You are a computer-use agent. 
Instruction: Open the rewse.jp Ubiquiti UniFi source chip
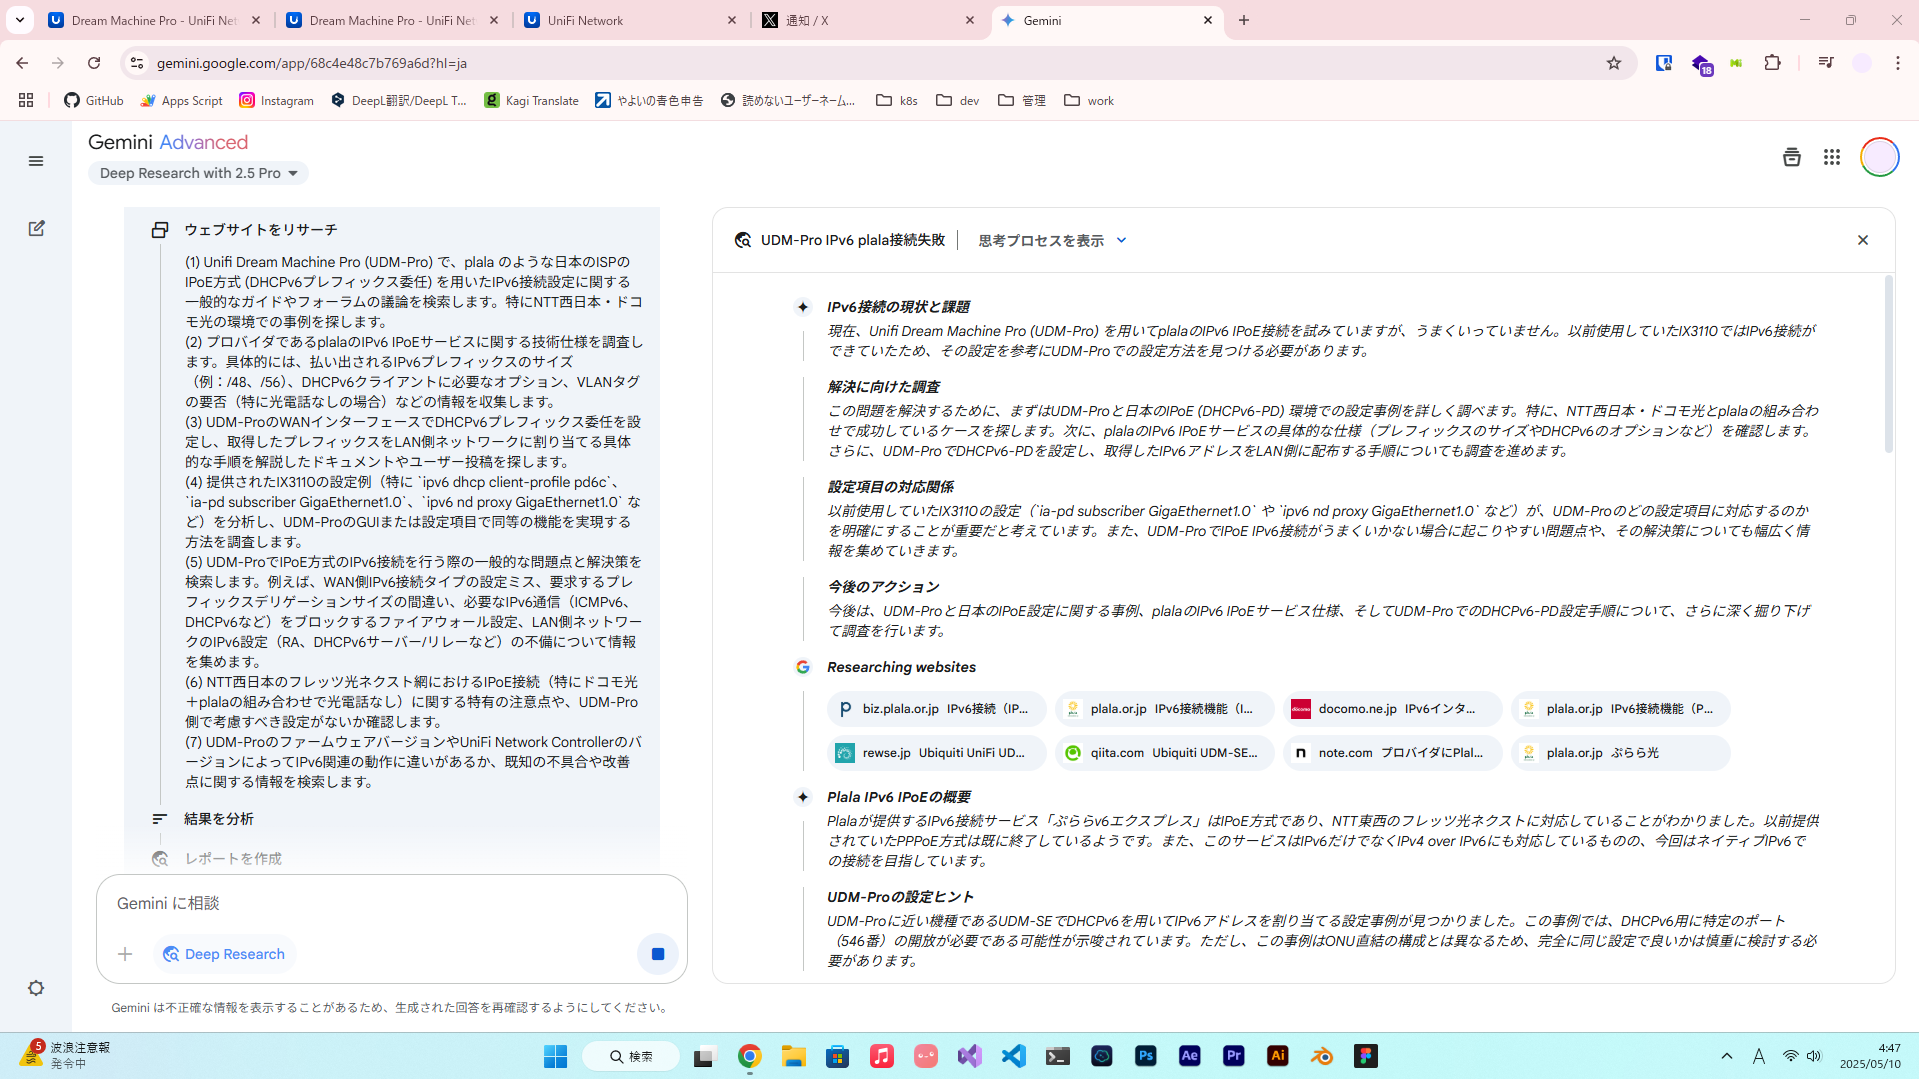pyautogui.click(x=936, y=753)
